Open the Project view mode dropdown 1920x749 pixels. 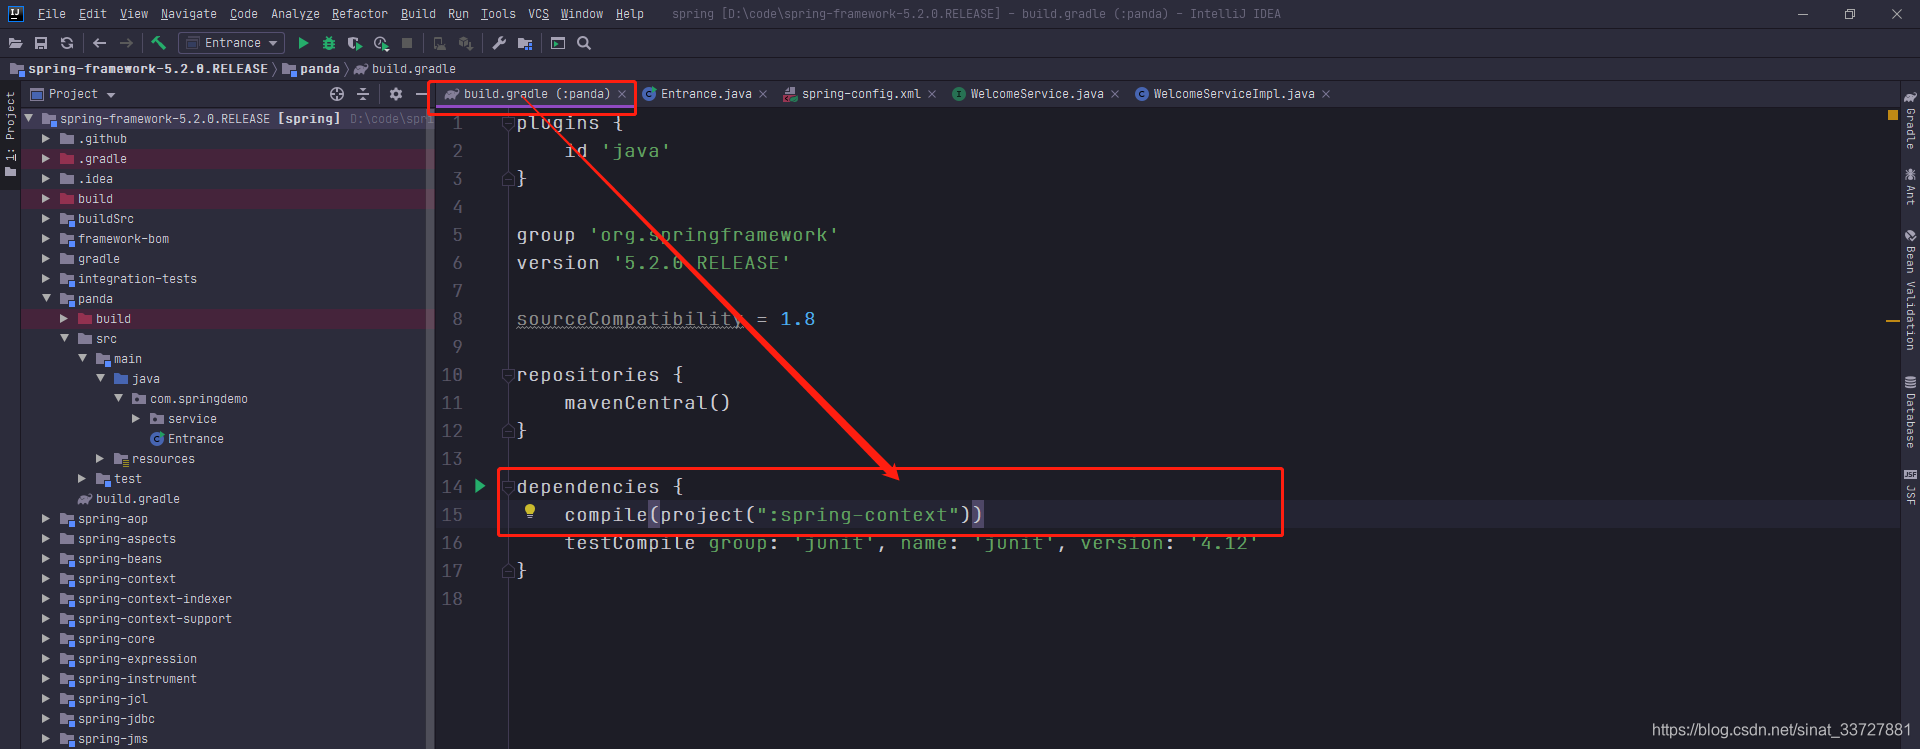coord(73,94)
